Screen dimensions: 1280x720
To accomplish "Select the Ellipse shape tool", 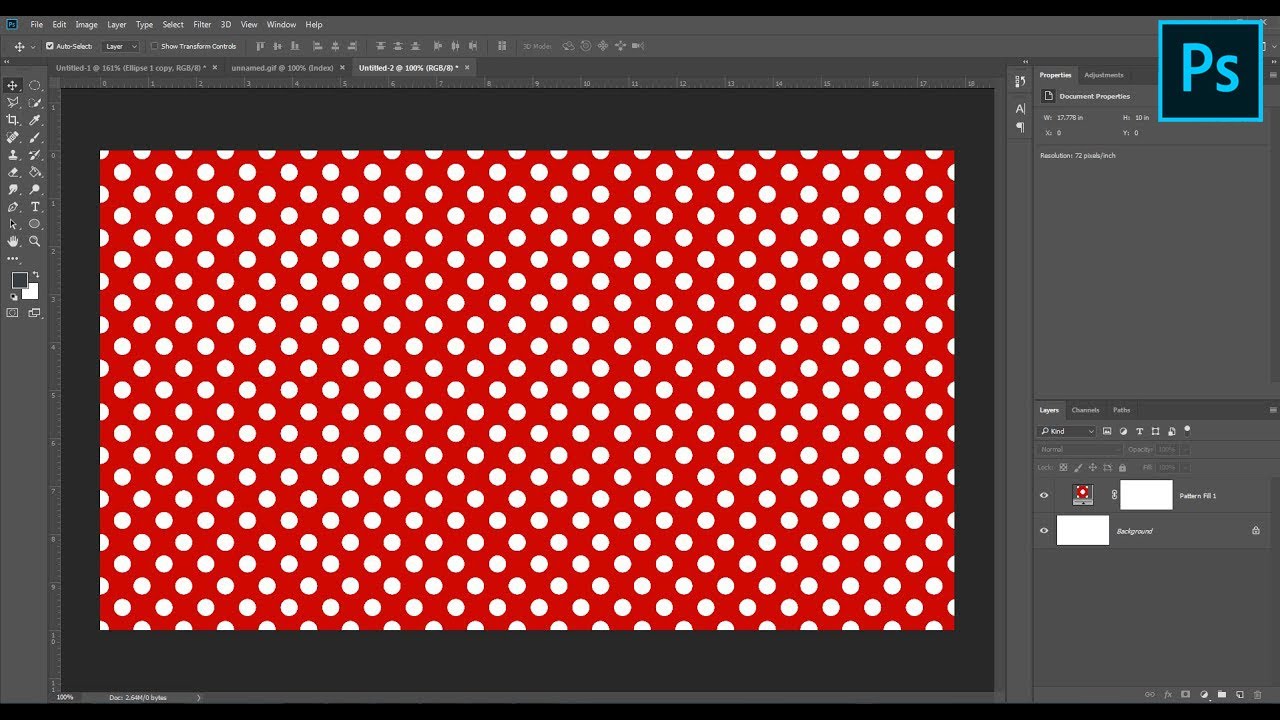I will click(x=35, y=224).
